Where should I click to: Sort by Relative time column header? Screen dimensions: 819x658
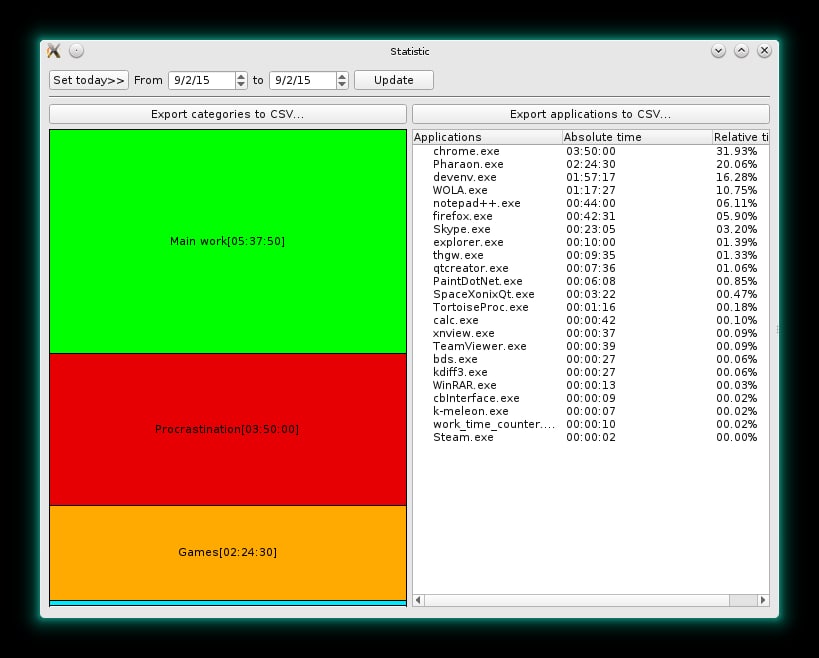click(x=741, y=137)
